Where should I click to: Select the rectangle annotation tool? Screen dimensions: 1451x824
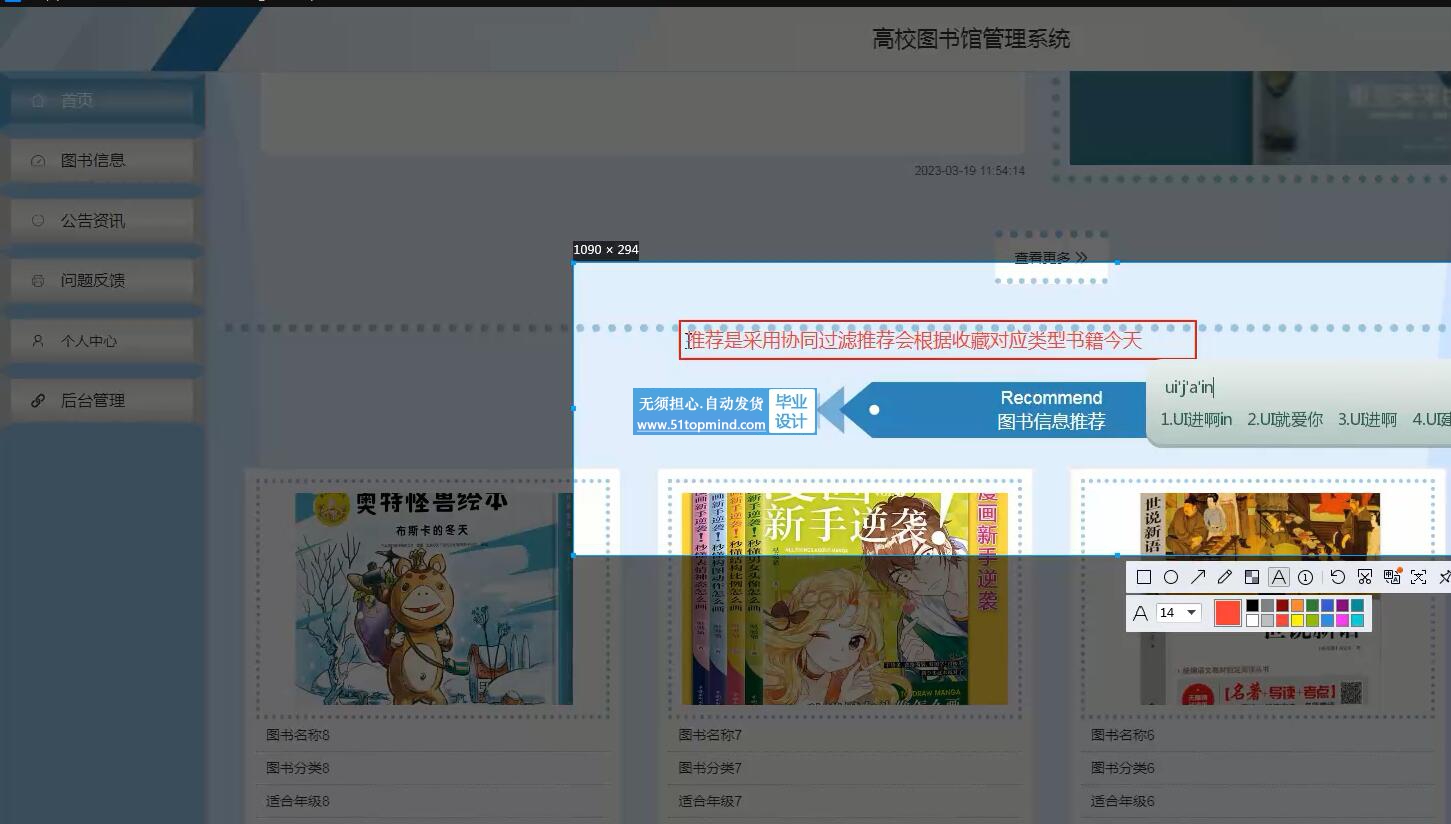[x=1144, y=577]
